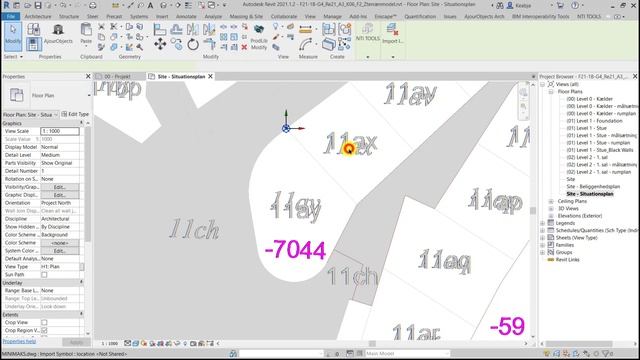Select the Trim/Extend to Corner tool
The width and height of the screenshot is (640, 360).
click(x=209, y=44)
